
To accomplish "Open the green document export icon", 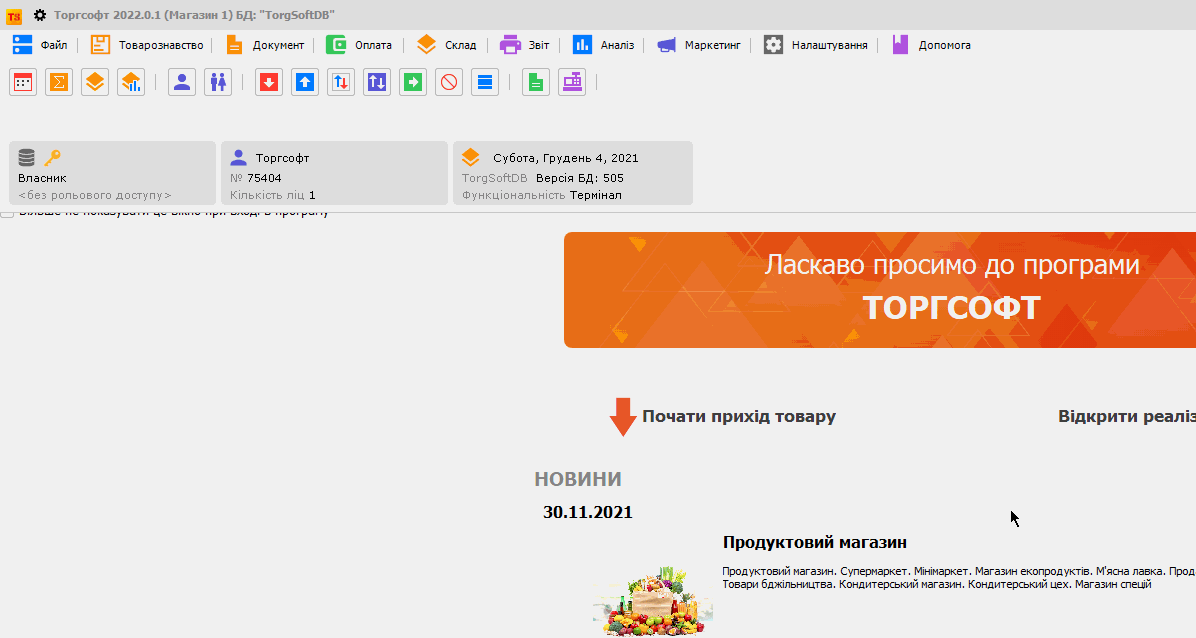I will coord(535,82).
